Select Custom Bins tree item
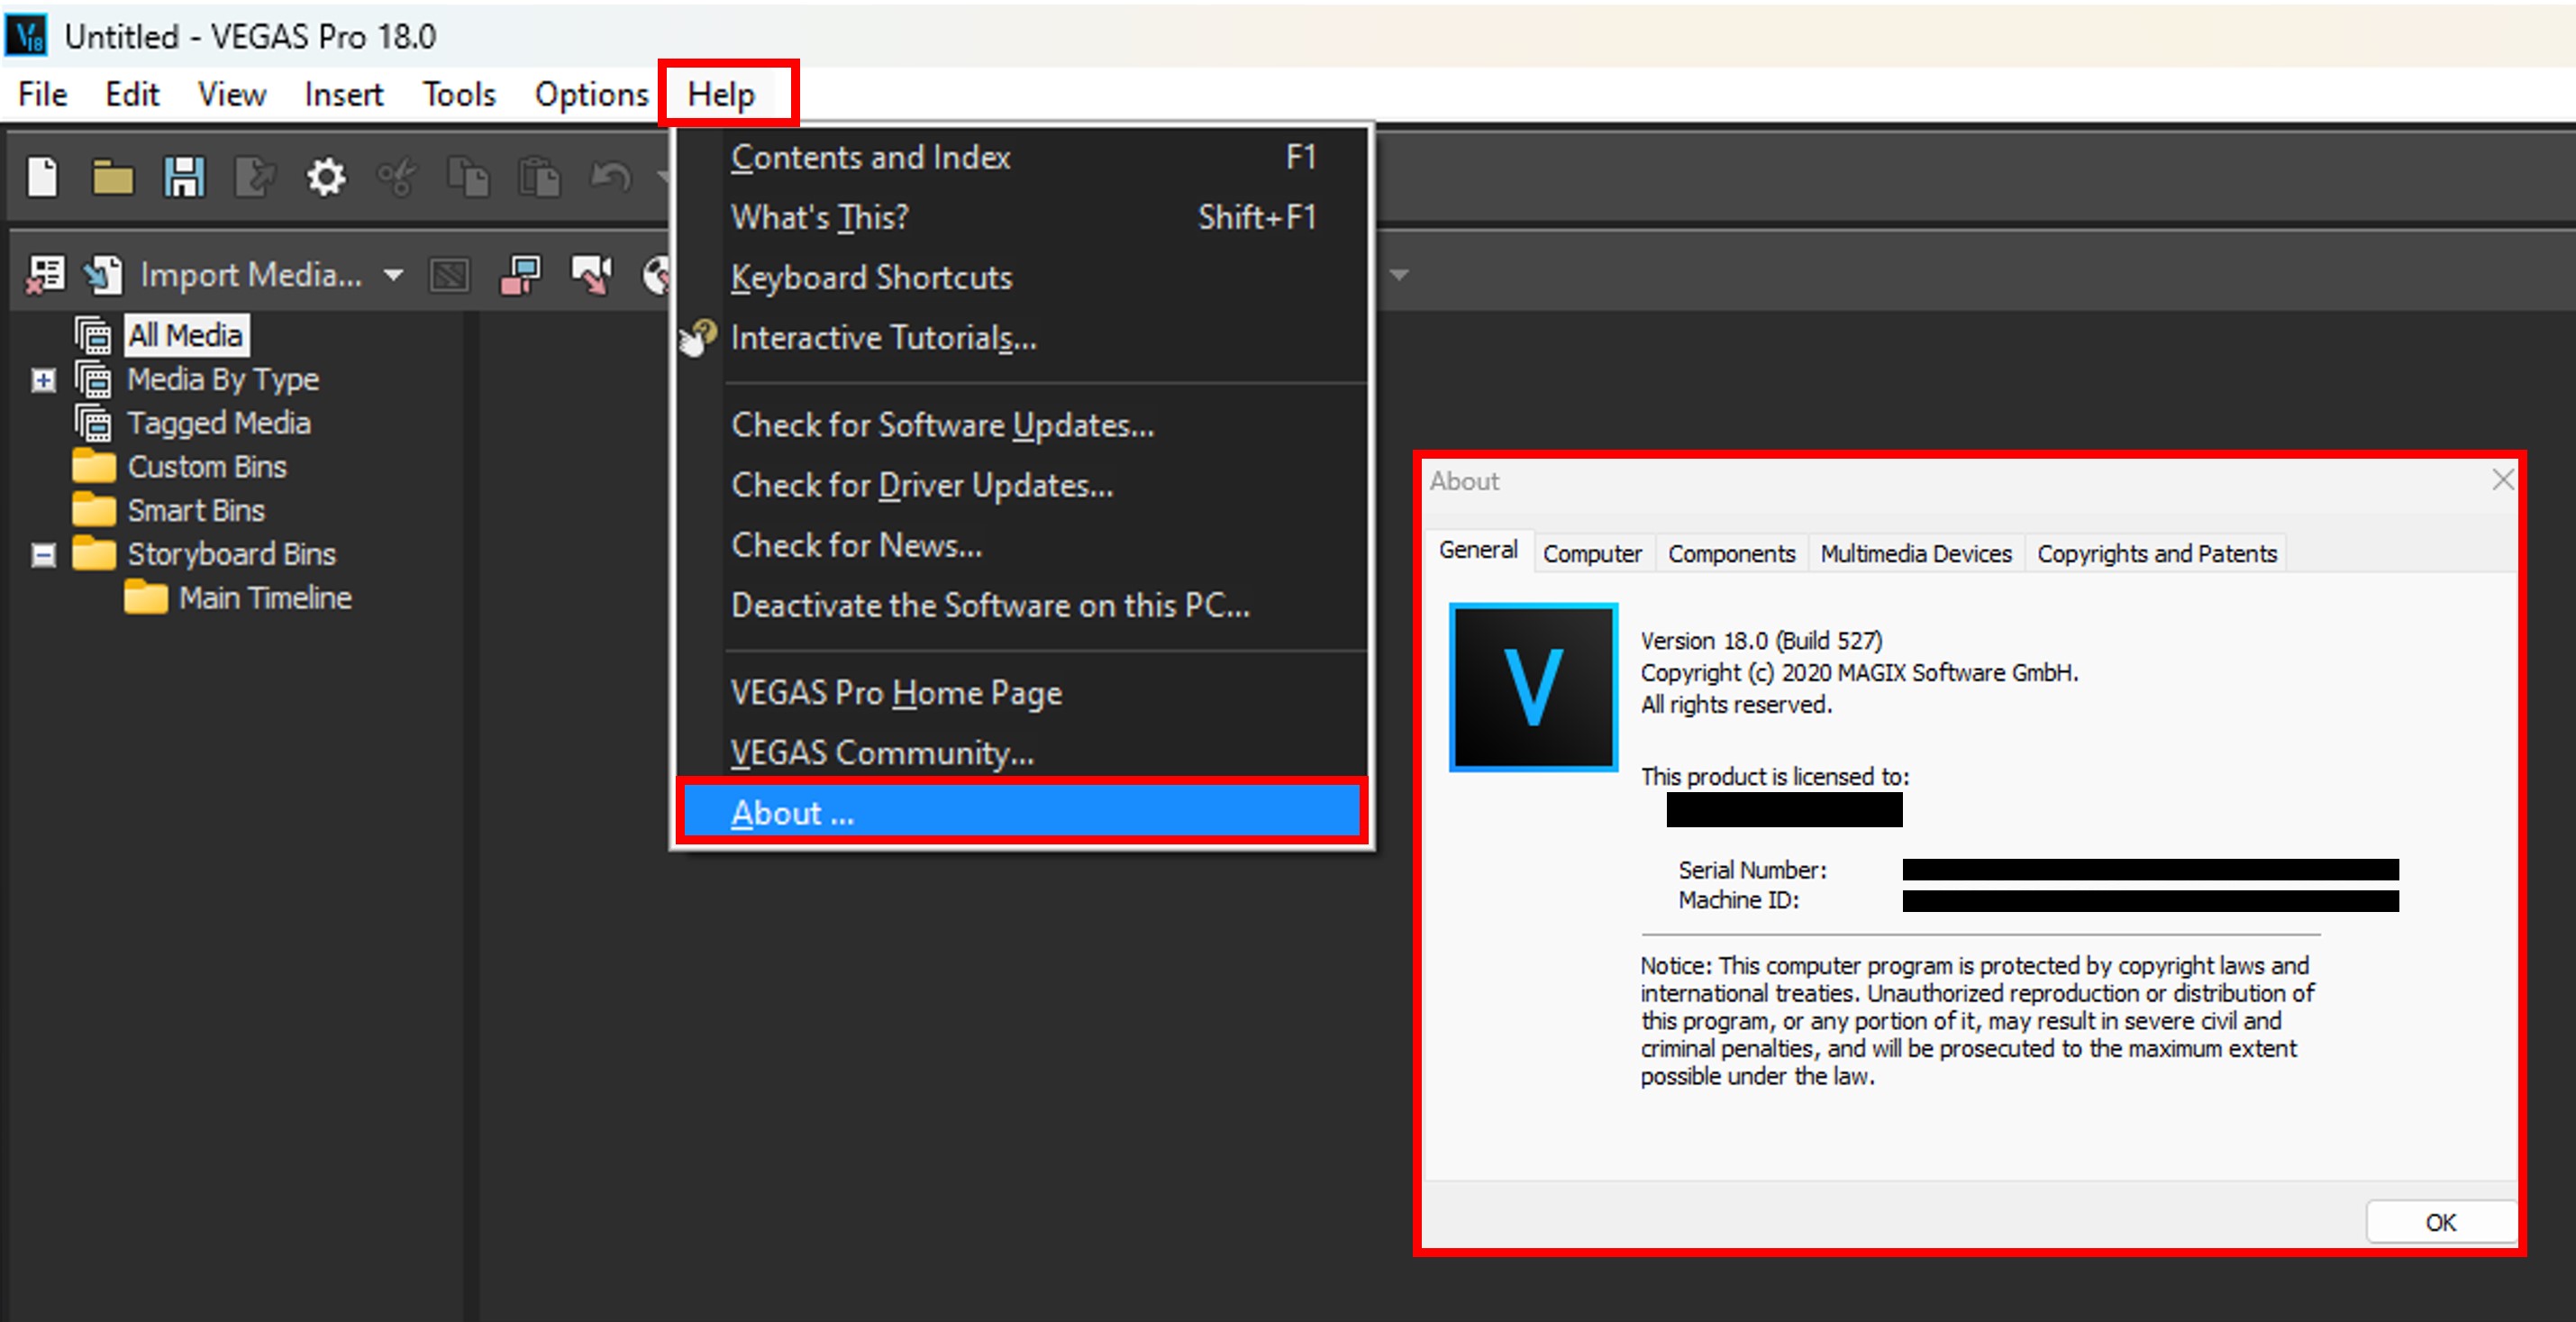The height and width of the screenshot is (1322, 2576). pos(207,467)
